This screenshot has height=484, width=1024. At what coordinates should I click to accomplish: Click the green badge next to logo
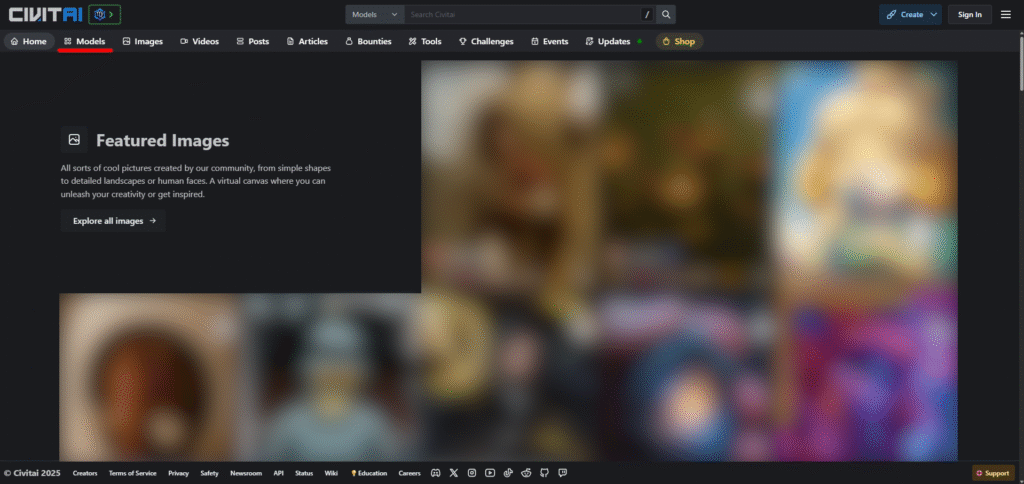point(105,14)
